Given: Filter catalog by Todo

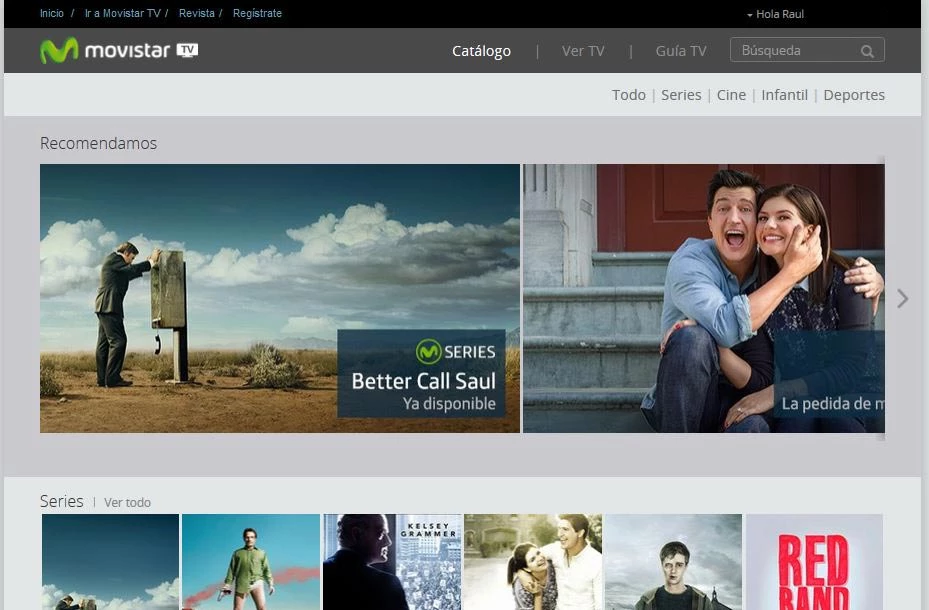Looking at the screenshot, I should click(x=628, y=95).
